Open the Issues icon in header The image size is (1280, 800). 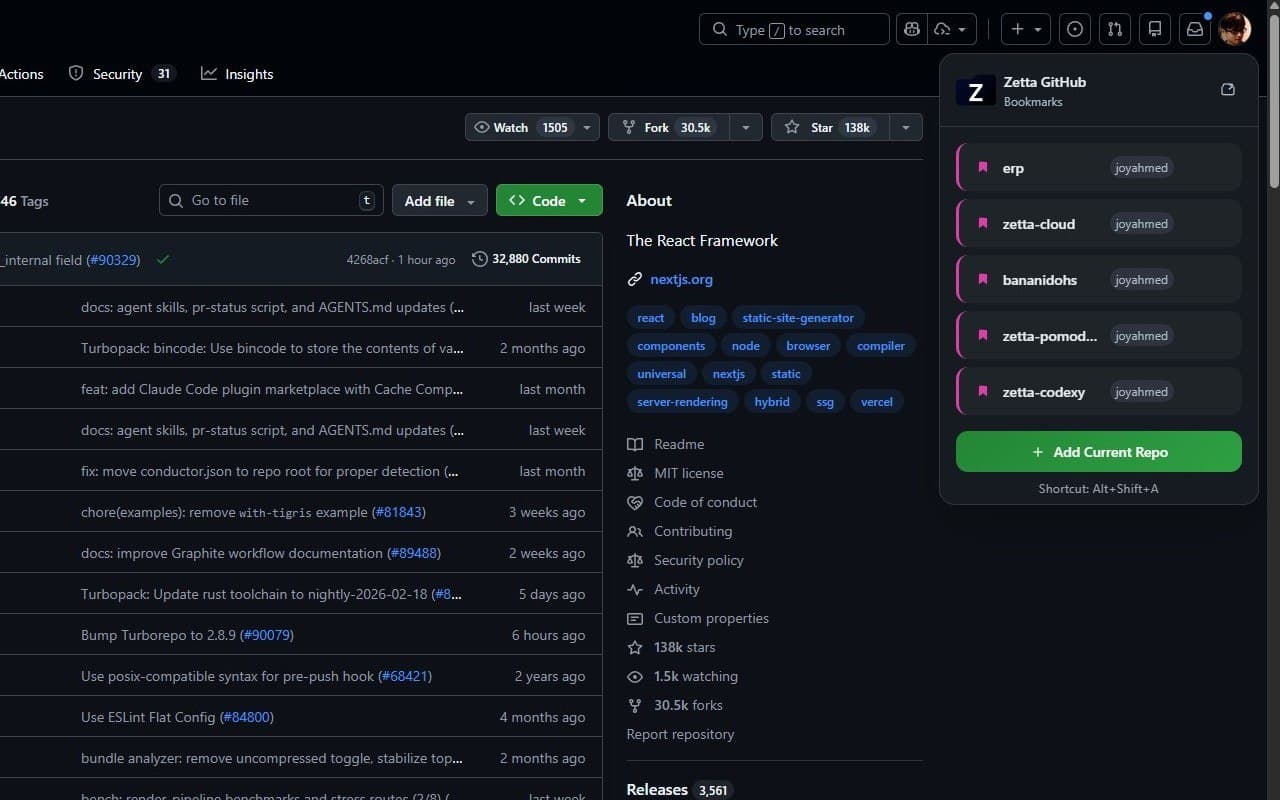tap(1075, 30)
